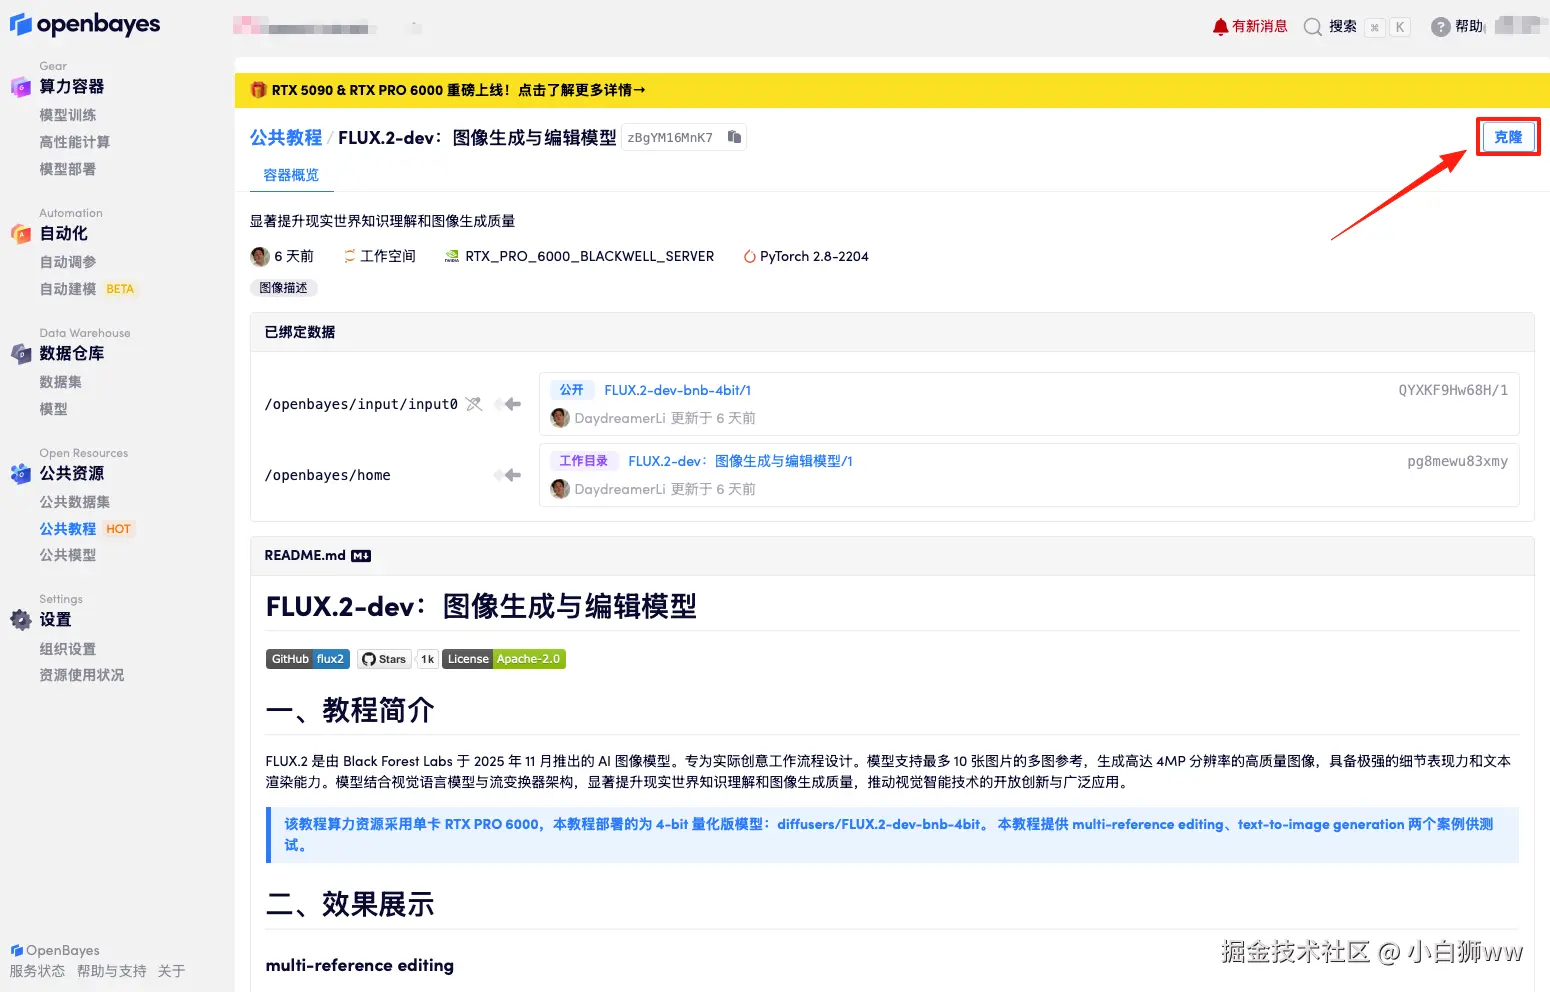This screenshot has height=992, width=1550.
Task: Click the search magnifier icon
Action: [1313, 27]
